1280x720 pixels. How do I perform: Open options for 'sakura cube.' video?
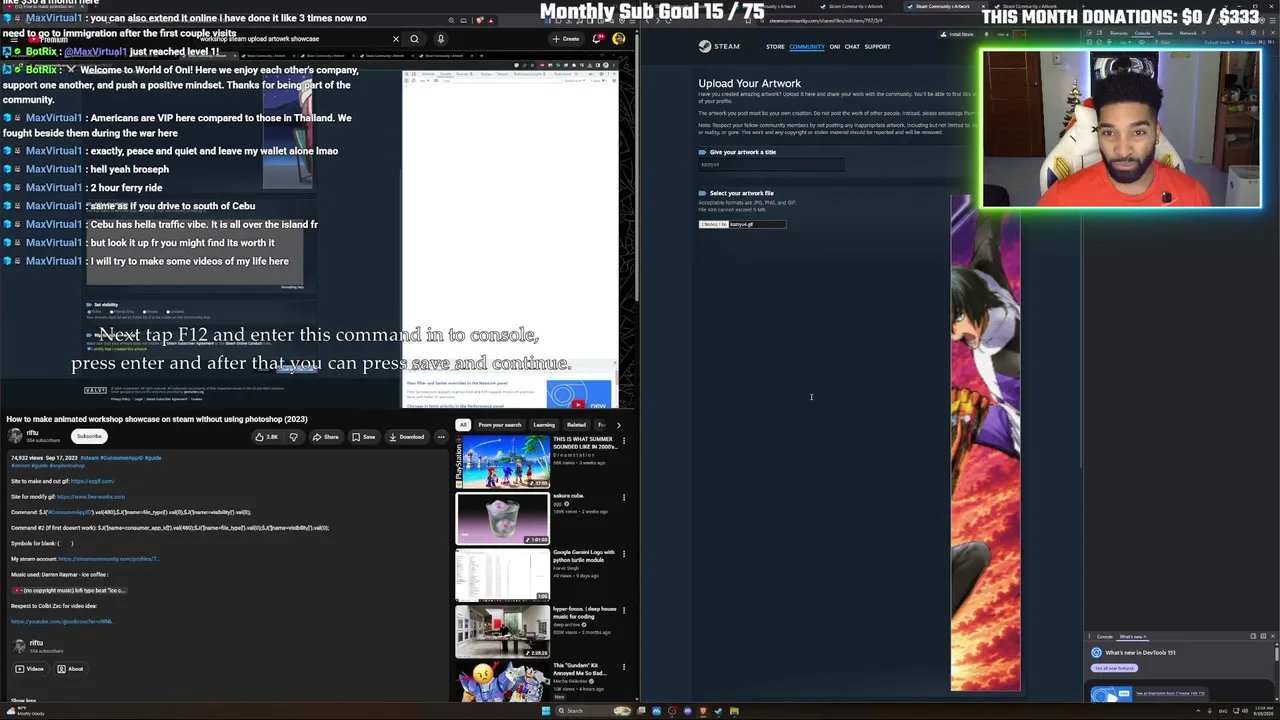623,497
